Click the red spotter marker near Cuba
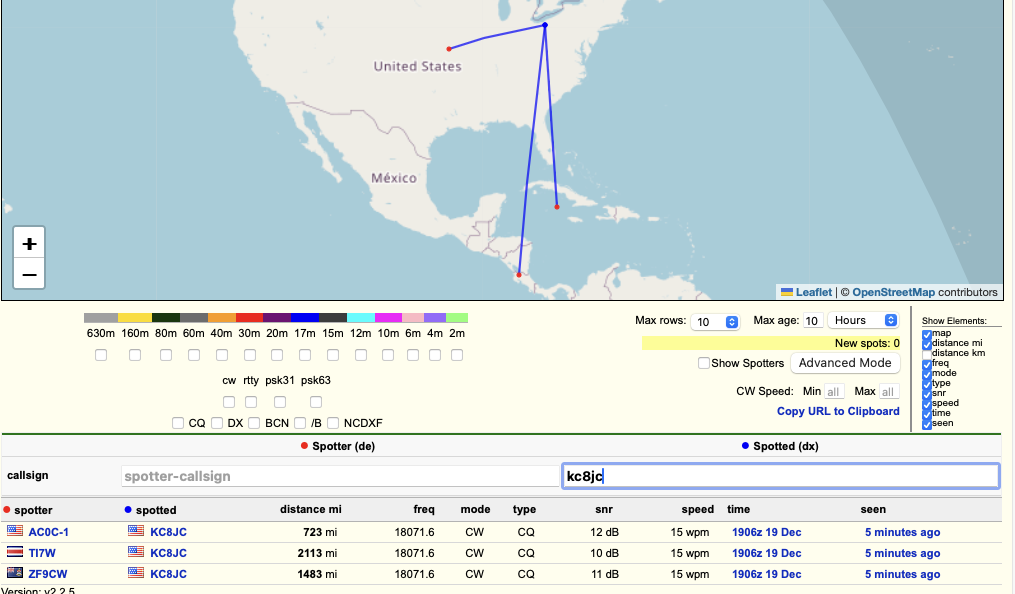 pyautogui.click(x=557, y=207)
